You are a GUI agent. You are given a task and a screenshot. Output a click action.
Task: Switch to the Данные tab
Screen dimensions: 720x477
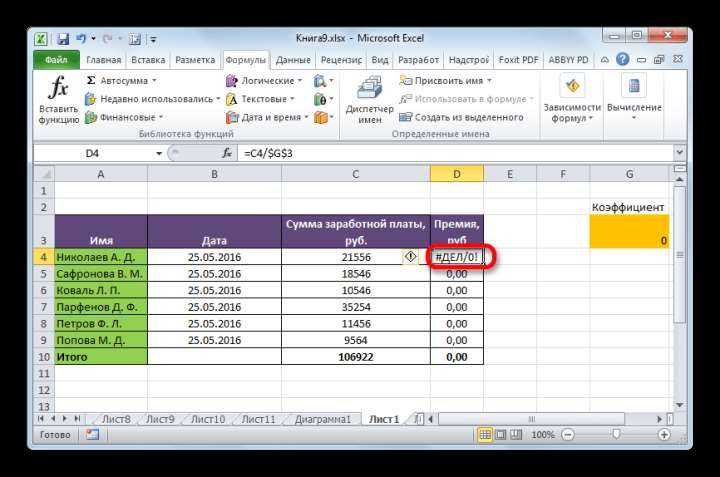coord(293,60)
